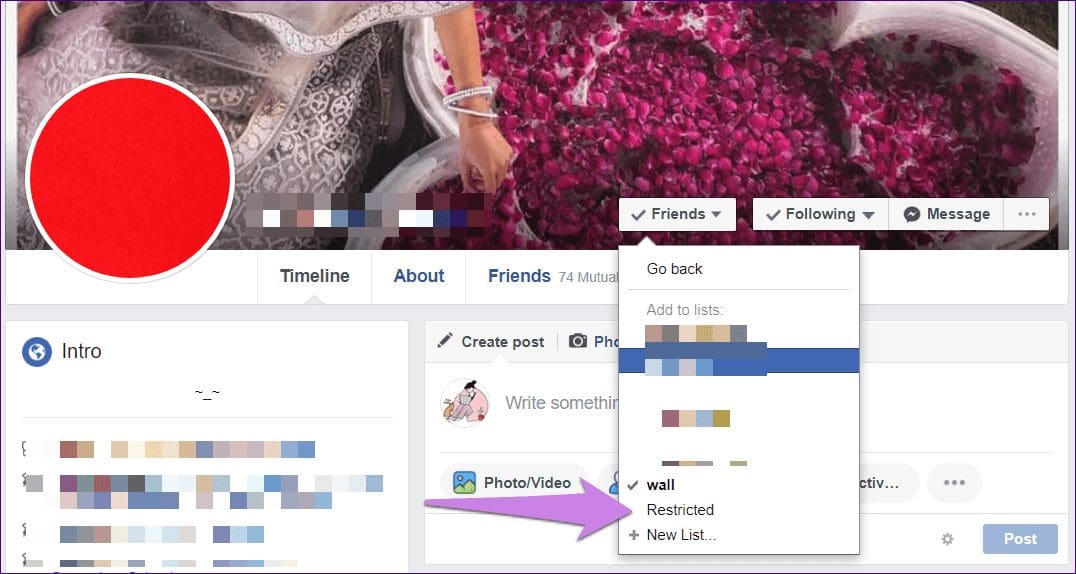Click the checkmark icon on Following button
This screenshot has height=574, width=1076.
[x=773, y=215]
